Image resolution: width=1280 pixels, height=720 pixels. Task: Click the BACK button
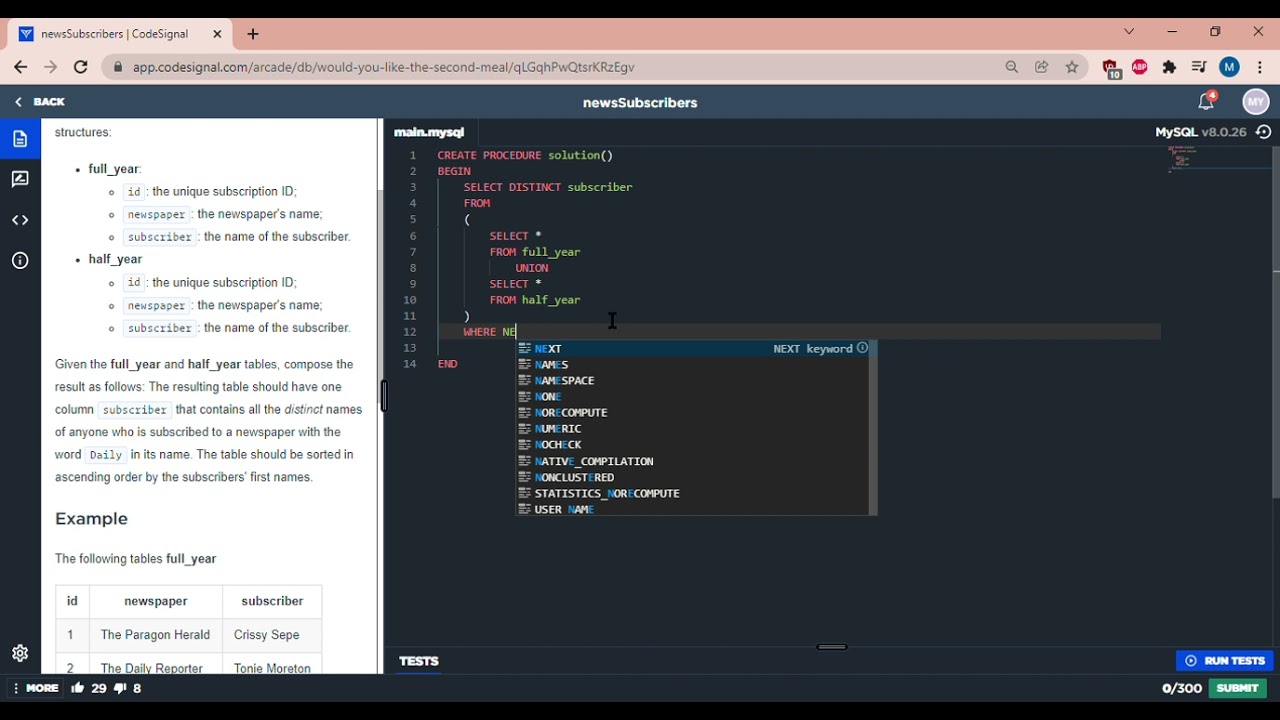[40, 102]
